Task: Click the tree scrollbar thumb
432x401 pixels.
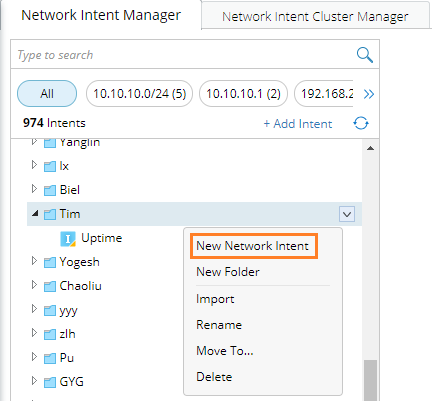Action: tap(370, 380)
